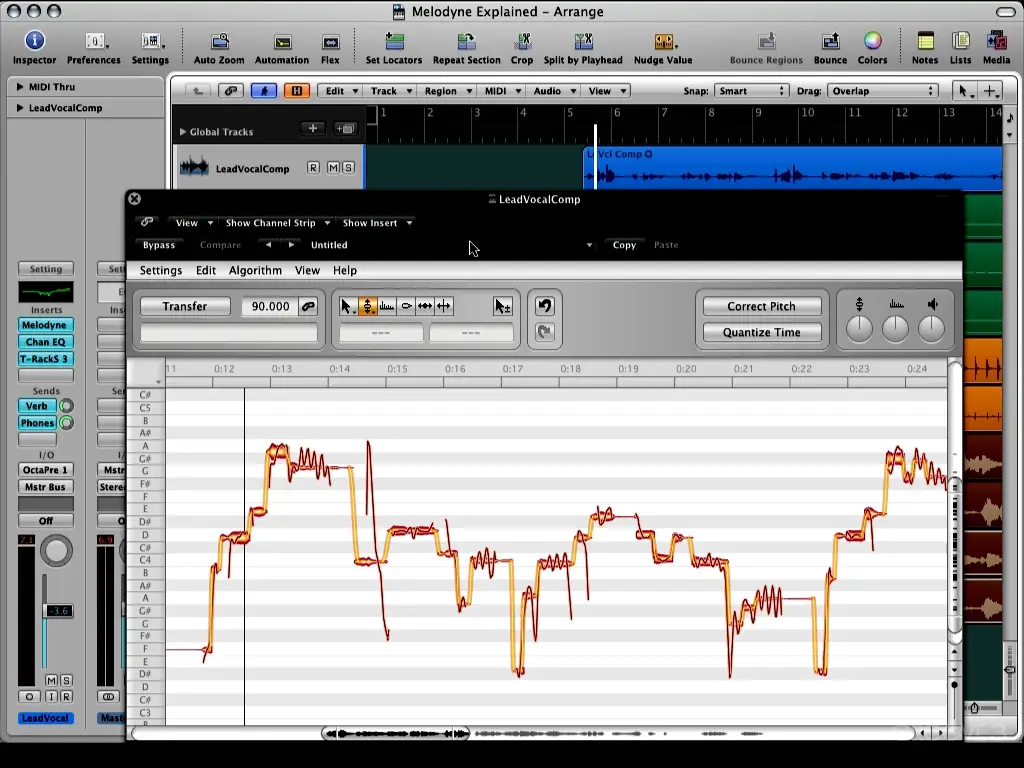Open the arrange Region menu

448,91
